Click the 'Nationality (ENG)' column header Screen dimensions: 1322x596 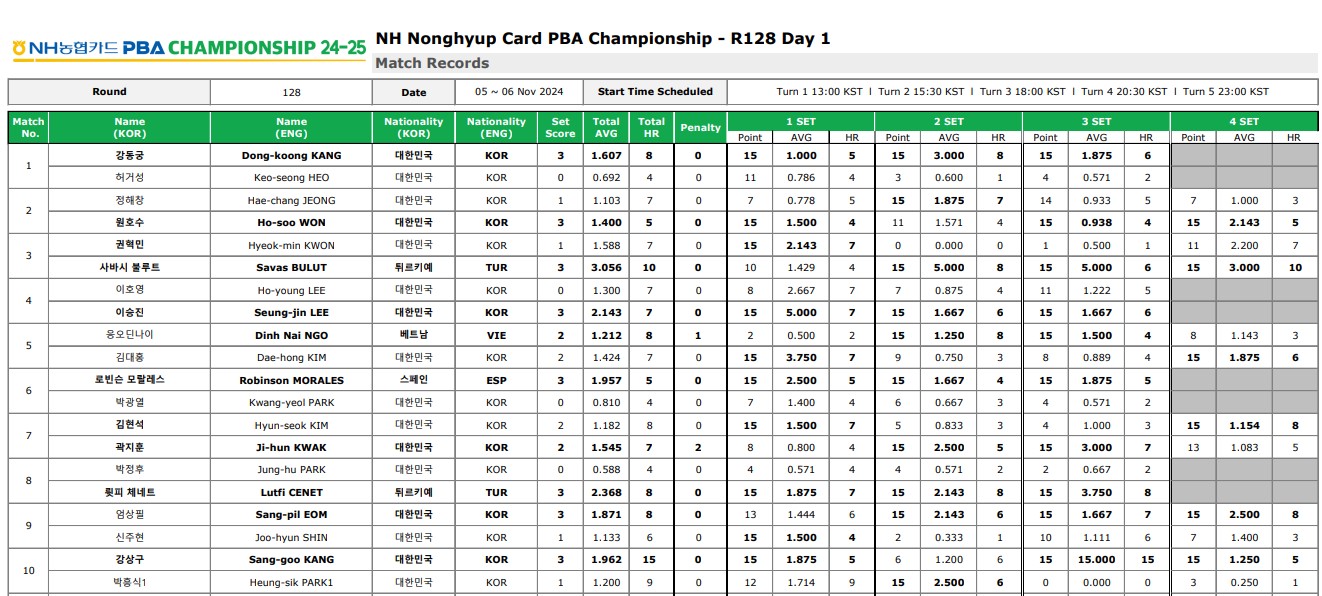(496, 127)
